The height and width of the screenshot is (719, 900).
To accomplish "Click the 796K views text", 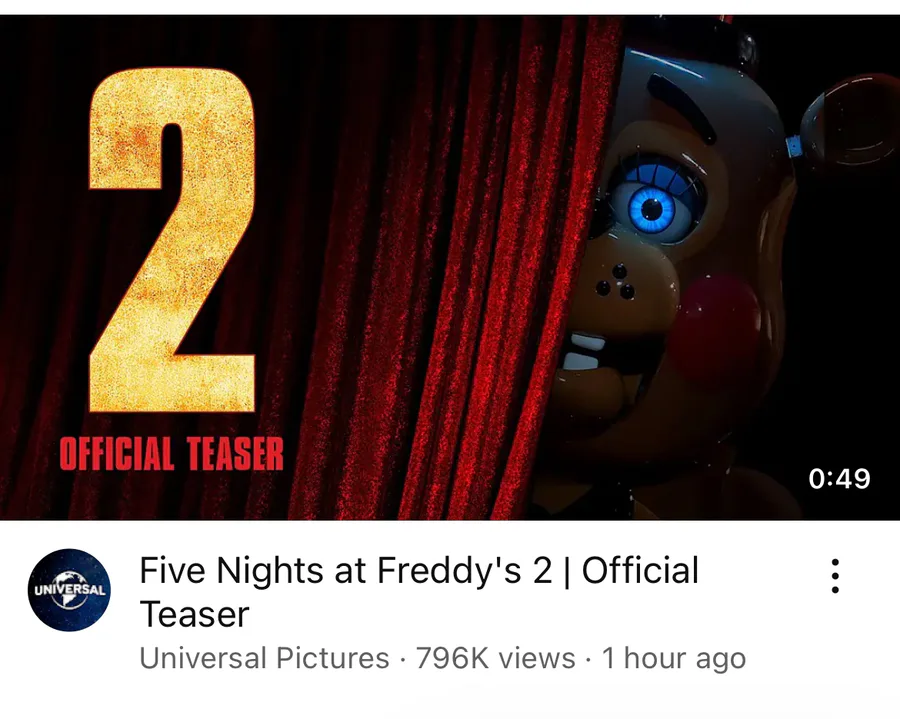I will (x=495, y=659).
